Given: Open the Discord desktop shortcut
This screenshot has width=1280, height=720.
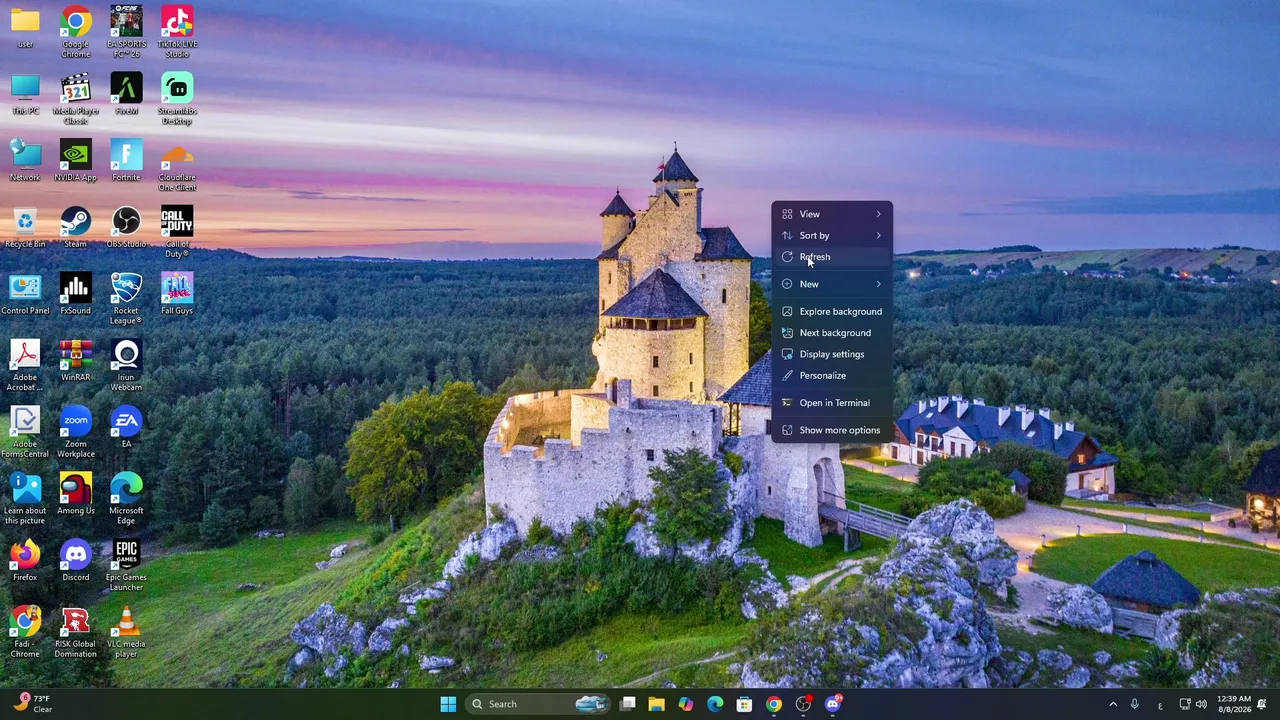Looking at the screenshot, I should pos(75,560).
